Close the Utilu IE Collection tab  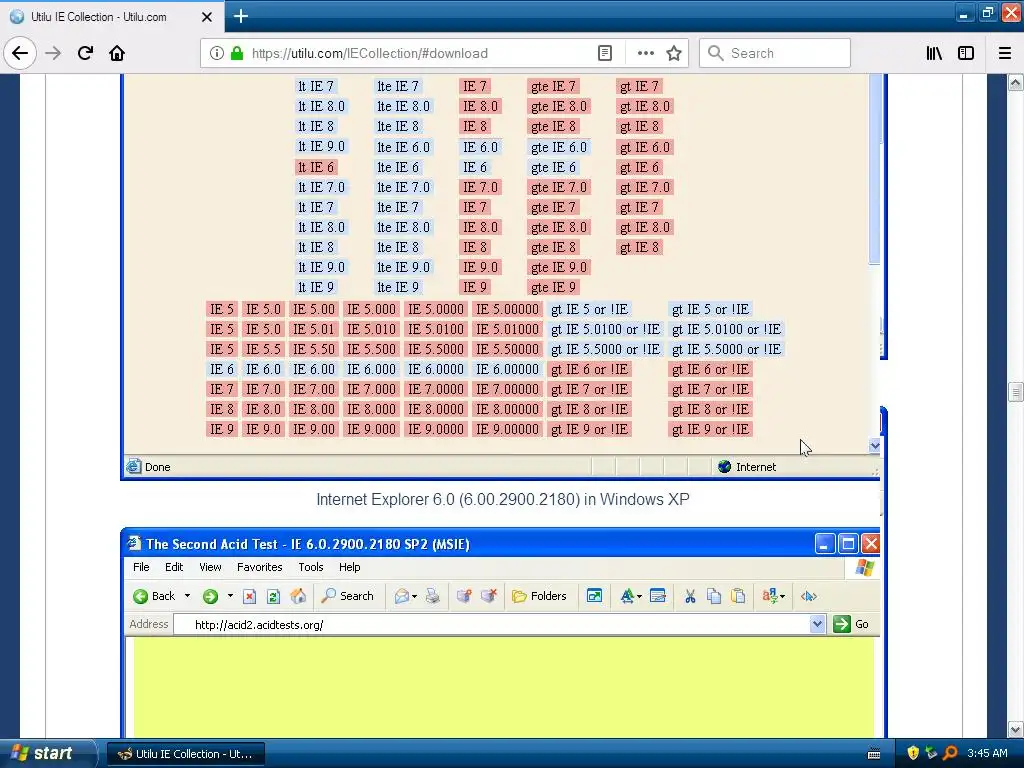pos(206,17)
